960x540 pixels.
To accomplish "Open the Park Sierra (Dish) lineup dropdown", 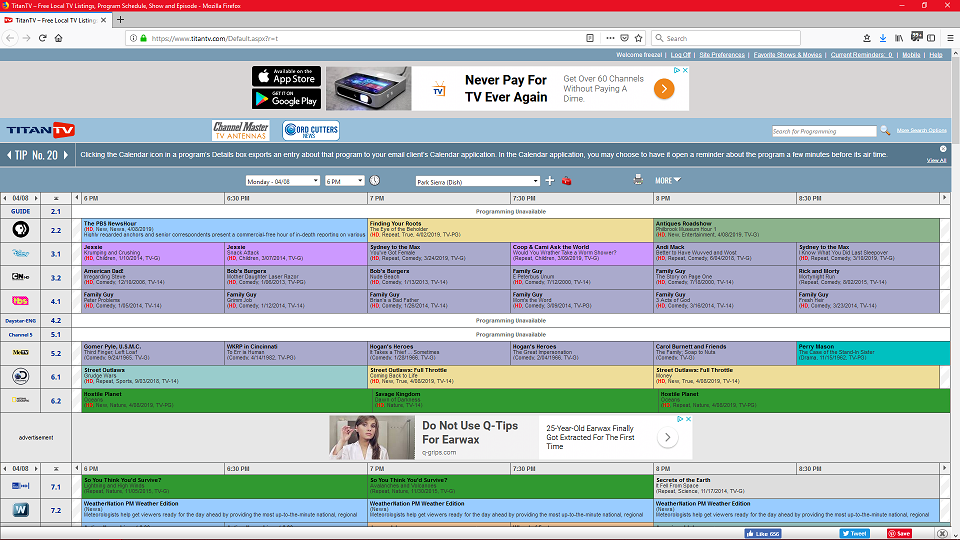I will (477, 181).
